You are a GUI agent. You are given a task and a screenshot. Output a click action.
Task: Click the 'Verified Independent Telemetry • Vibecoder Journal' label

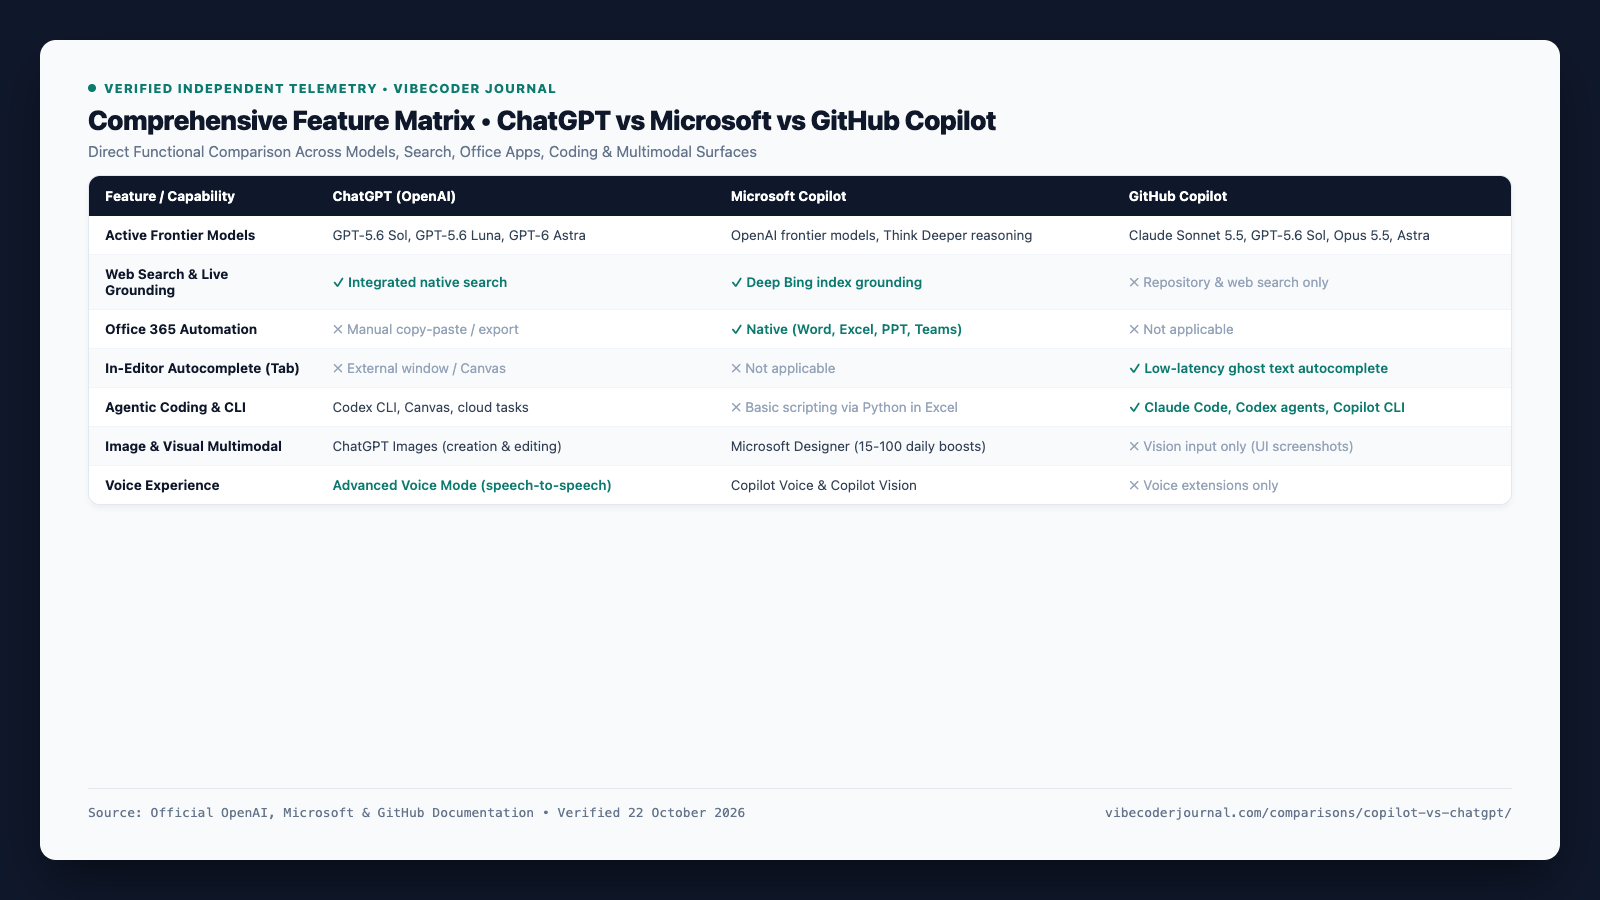point(322,88)
